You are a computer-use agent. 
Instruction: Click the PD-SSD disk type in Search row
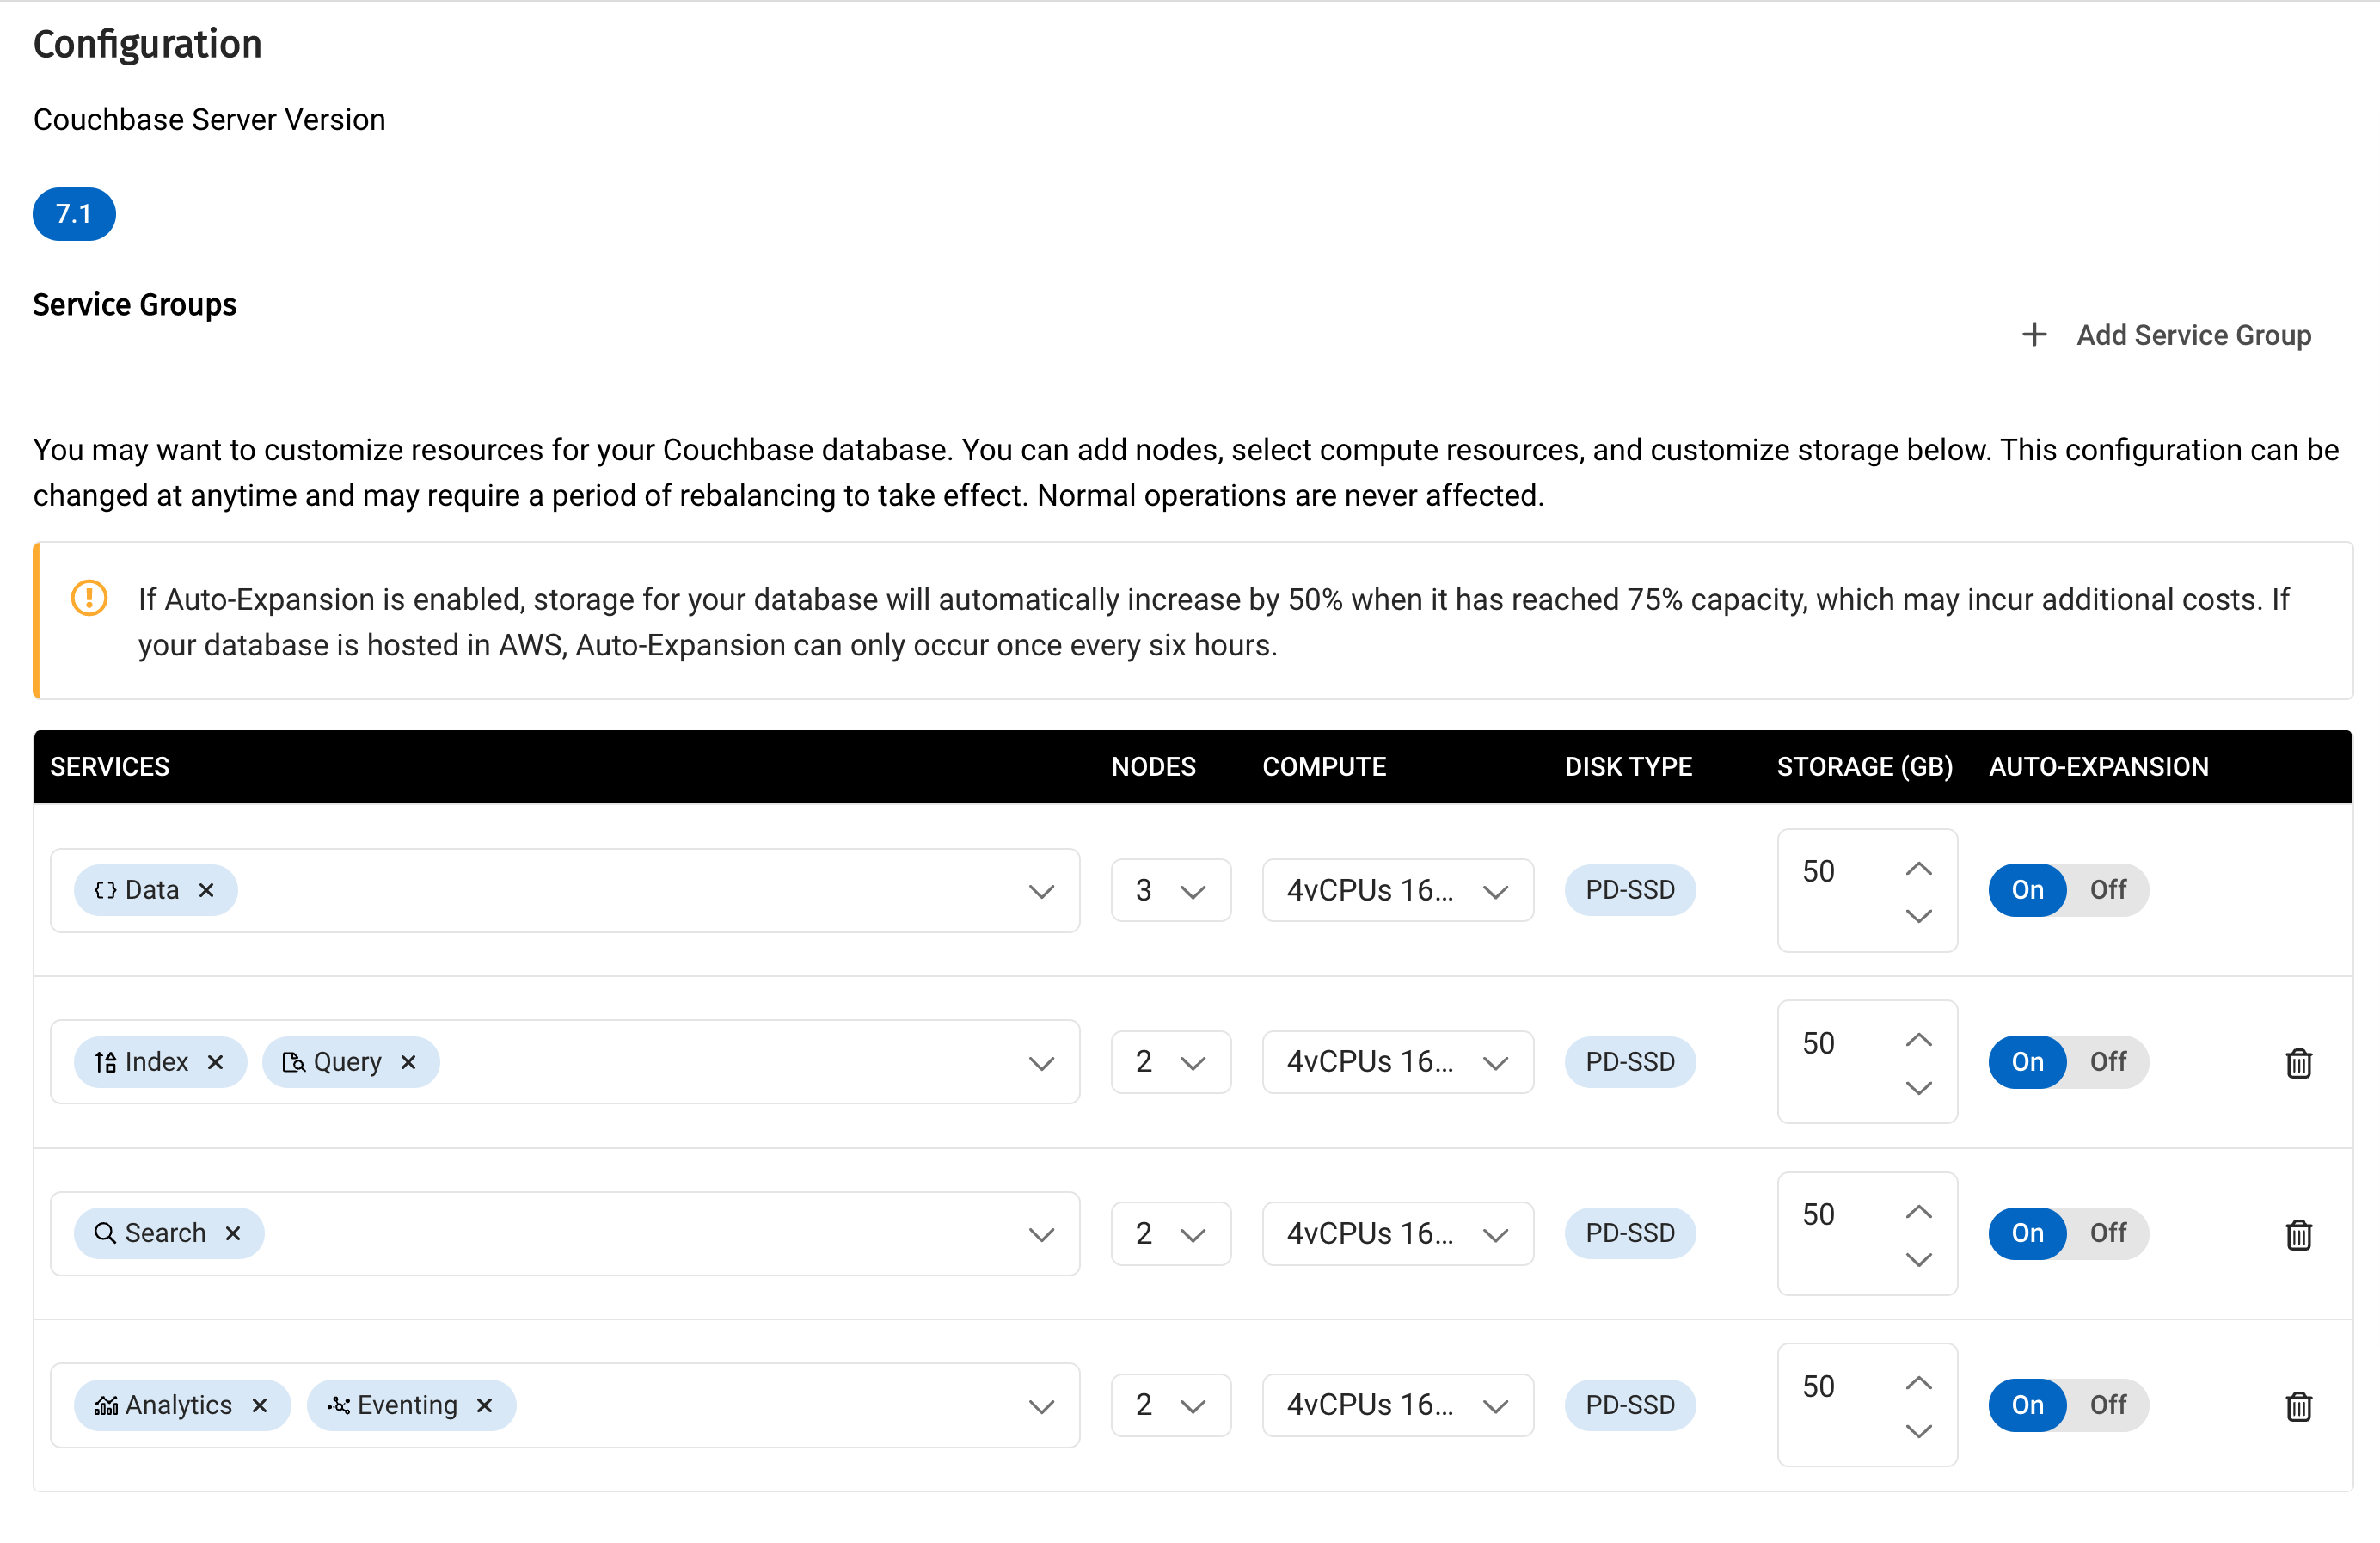click(1630, 1233)
